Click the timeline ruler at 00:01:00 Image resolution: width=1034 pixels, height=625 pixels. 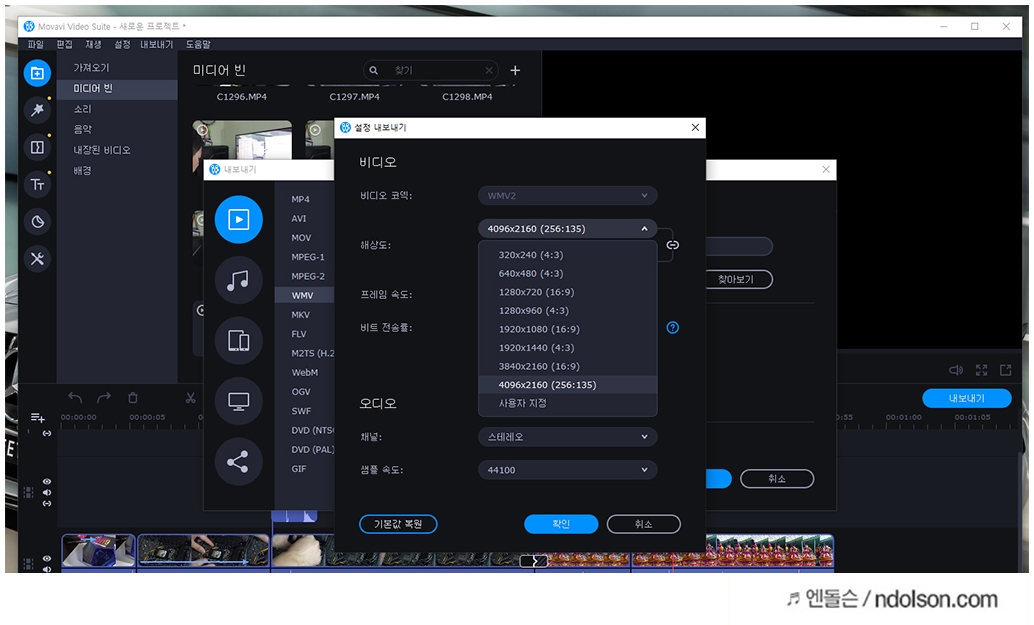[x=903, y=417]
